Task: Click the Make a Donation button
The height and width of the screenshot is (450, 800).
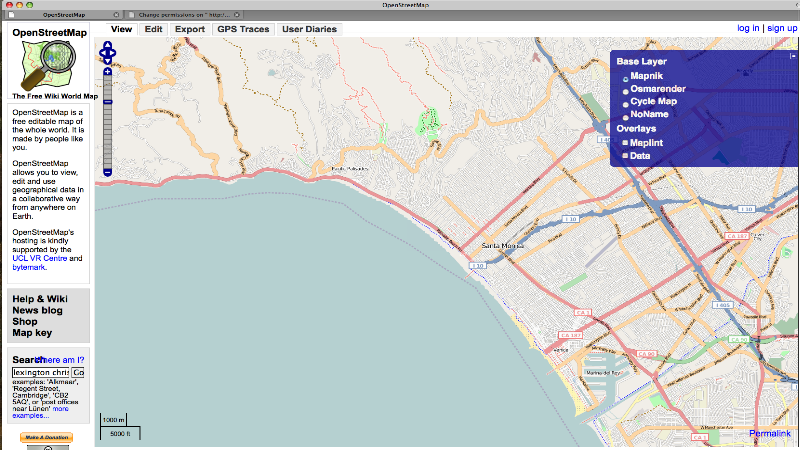Action: tap(47, 437)
